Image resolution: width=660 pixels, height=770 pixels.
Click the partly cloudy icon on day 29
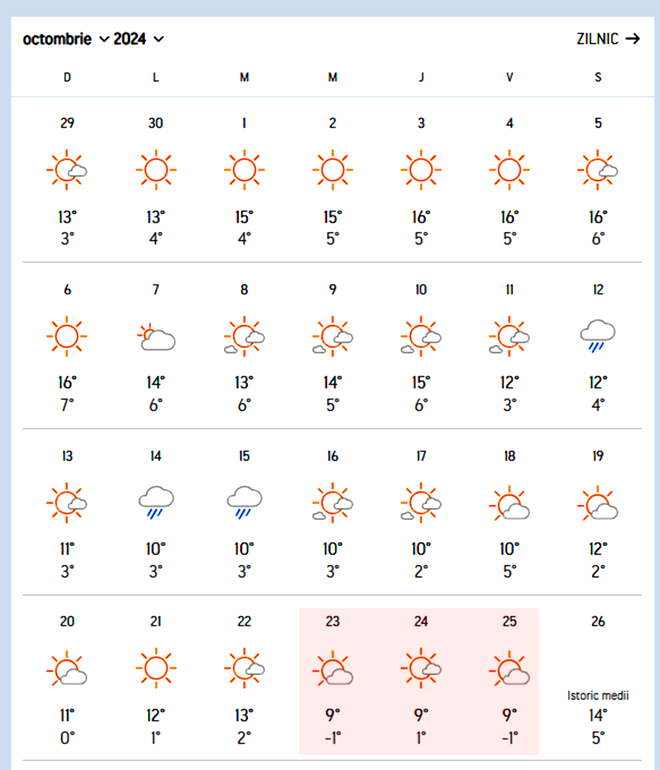pyautogui.click(x=67, y=170)
